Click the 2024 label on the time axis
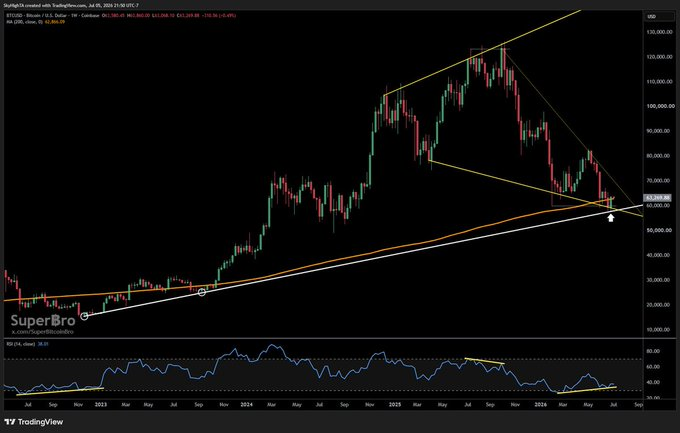This screenshot has height=433, width=680. pyautogui.click(x=246, y=404)
